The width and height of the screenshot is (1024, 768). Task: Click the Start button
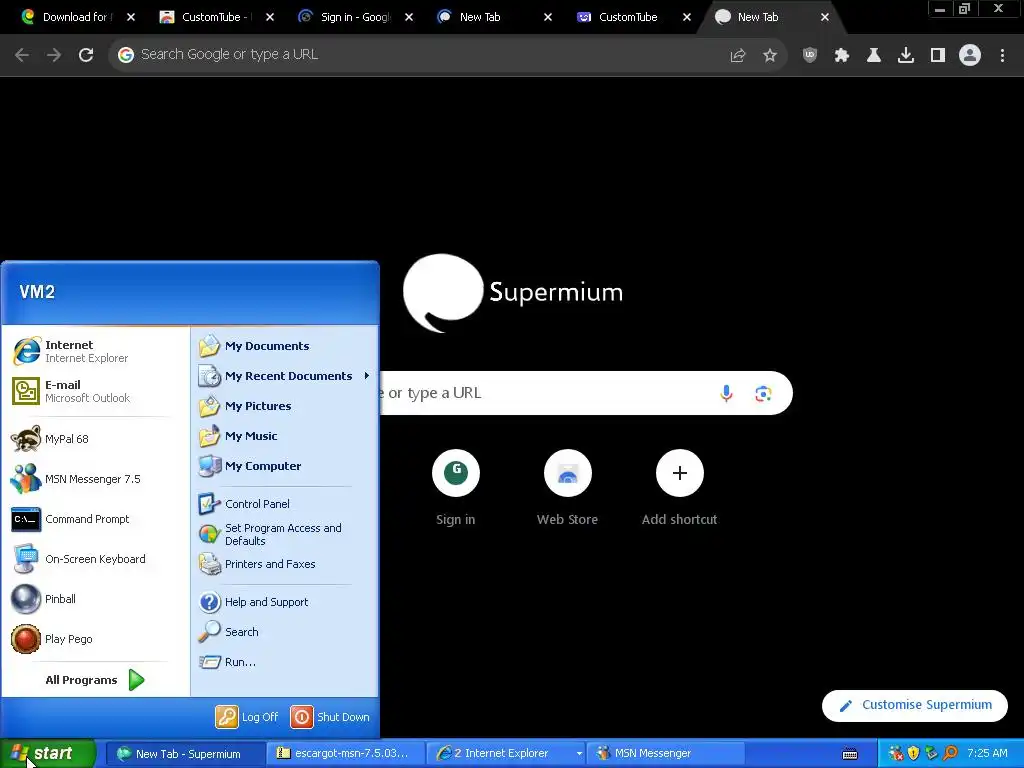coord(47,754)
